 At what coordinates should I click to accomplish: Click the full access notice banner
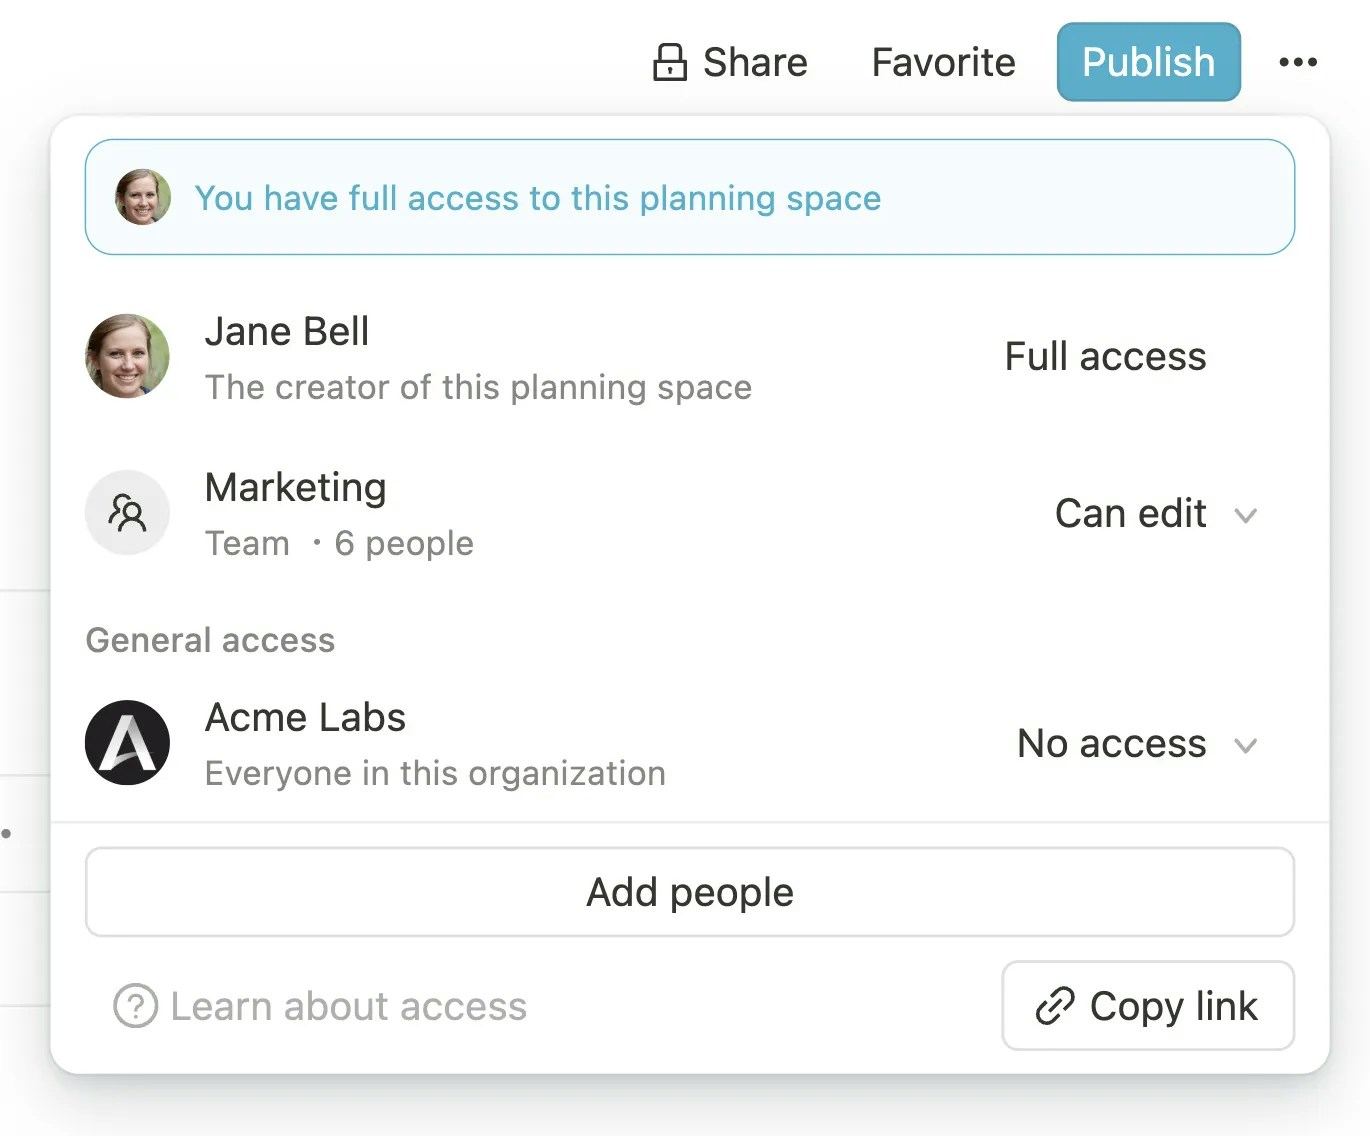point(690,197)
